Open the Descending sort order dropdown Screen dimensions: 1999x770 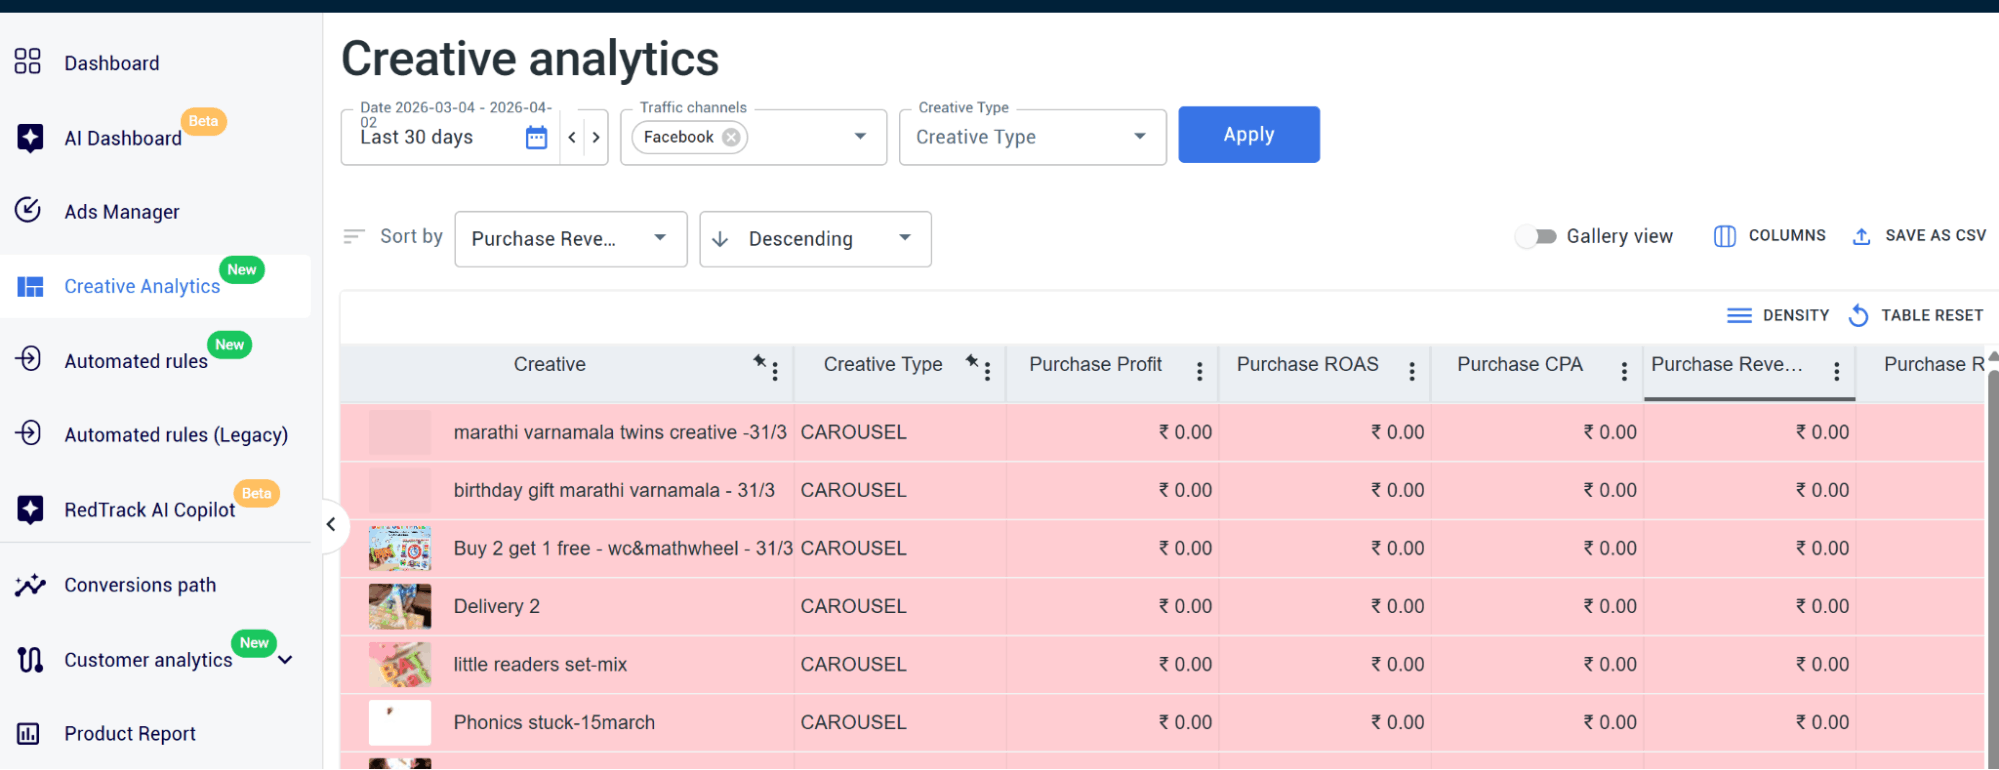(x=815, y=239)
